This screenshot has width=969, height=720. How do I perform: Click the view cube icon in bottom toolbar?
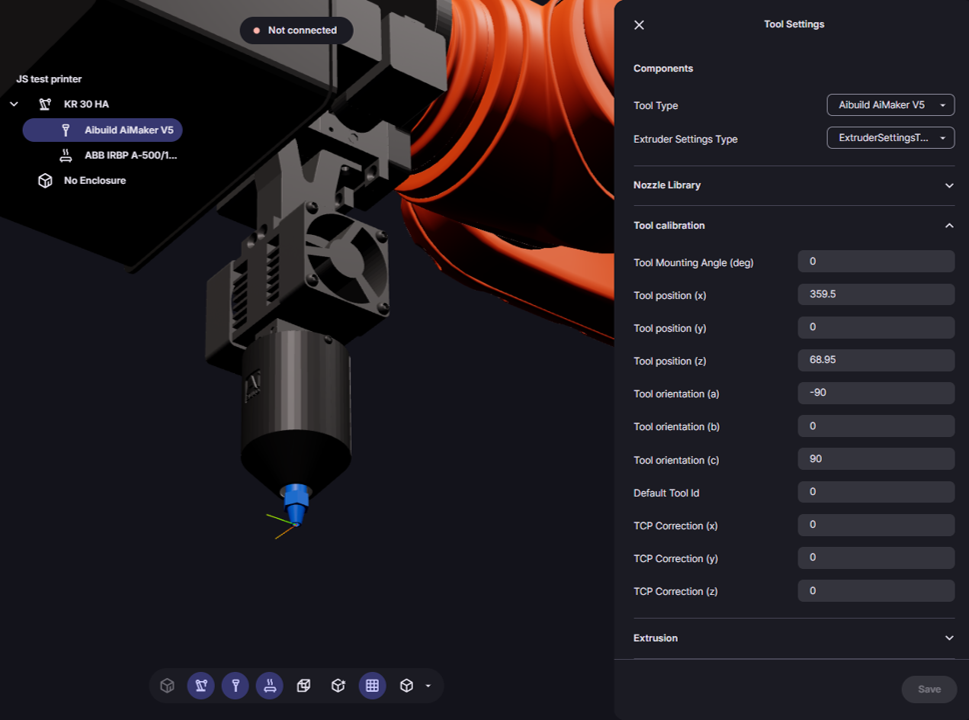point(406,686)
